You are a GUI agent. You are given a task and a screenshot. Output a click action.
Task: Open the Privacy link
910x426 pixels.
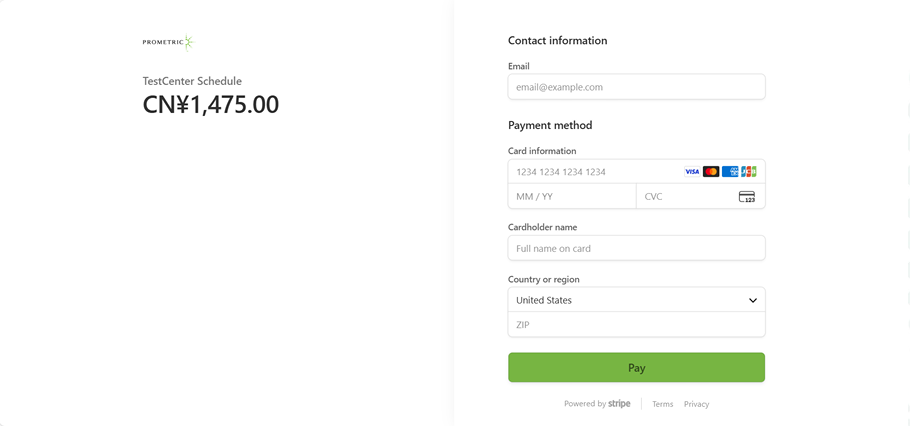click(697, 404)
